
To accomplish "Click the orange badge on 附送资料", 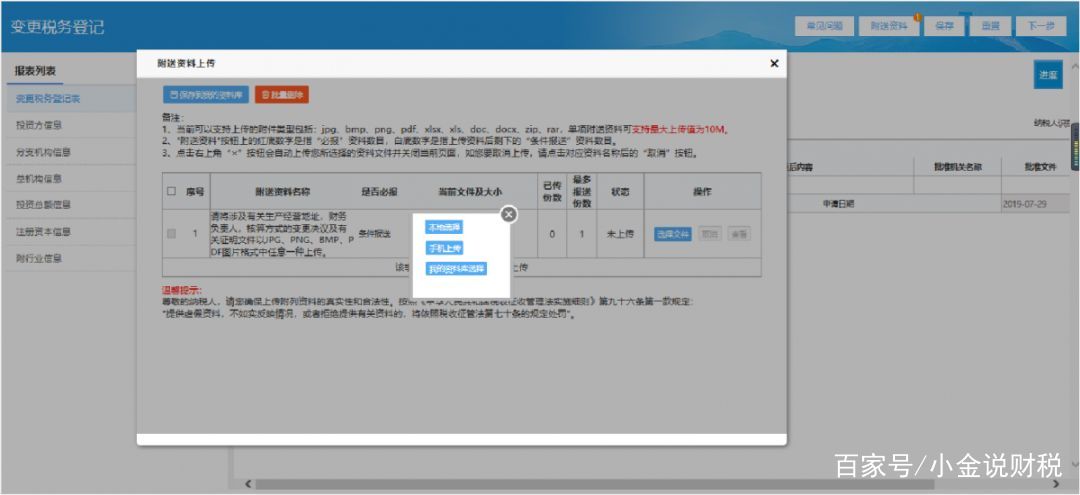I will pos(917,17).
